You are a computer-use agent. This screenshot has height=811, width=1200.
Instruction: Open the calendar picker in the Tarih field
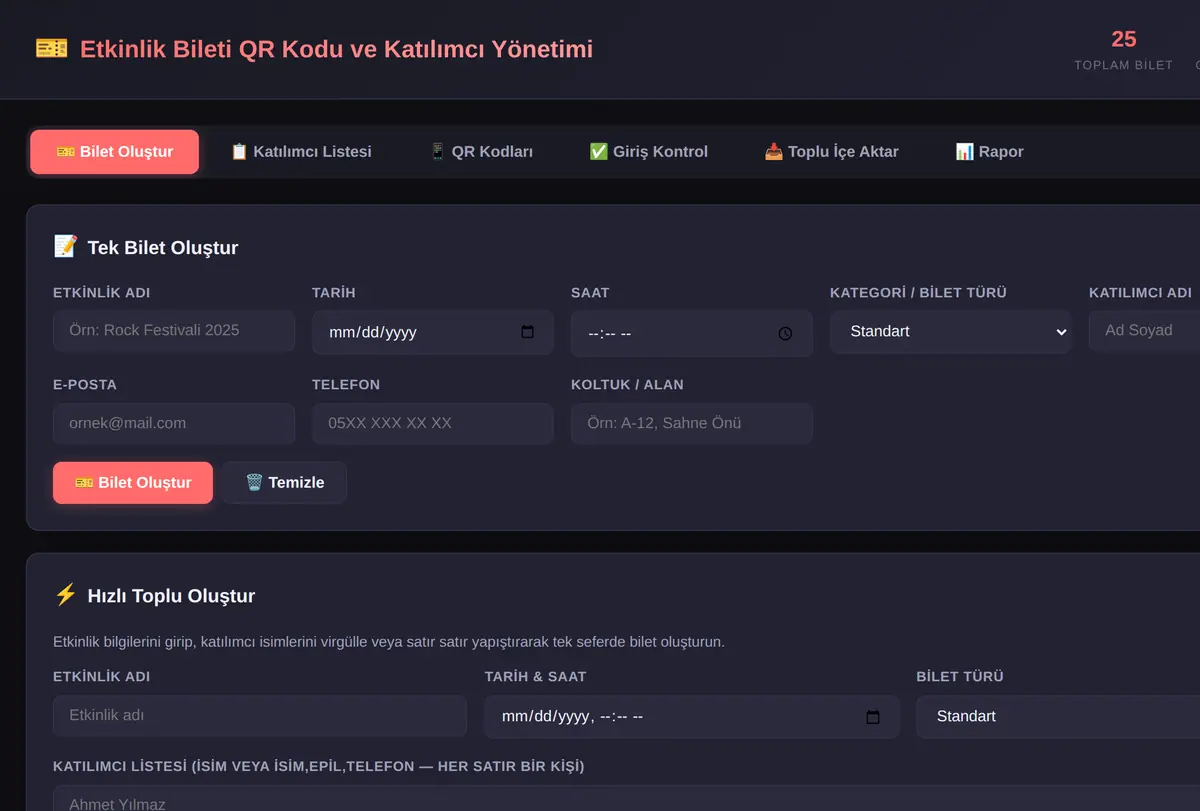(x=528, y=332)
